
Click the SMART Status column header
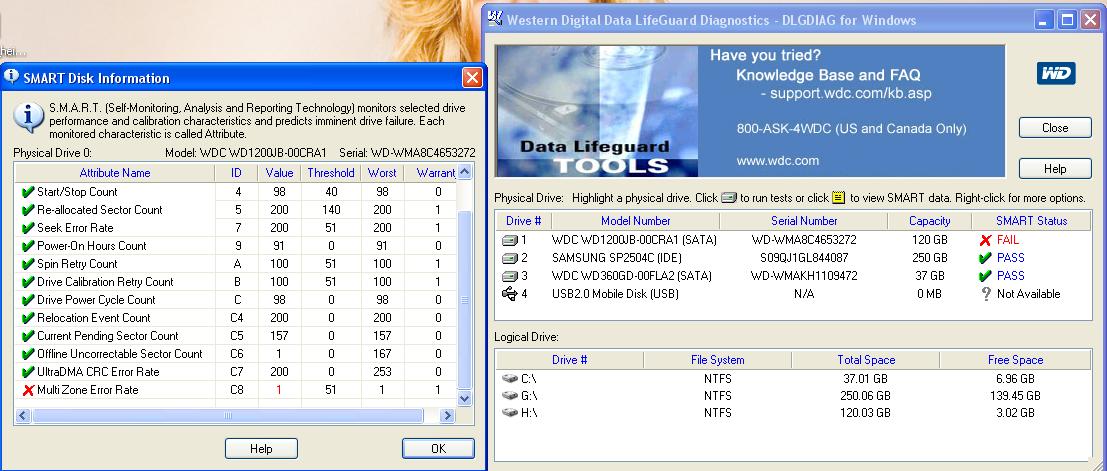(x=1031, y=221)
